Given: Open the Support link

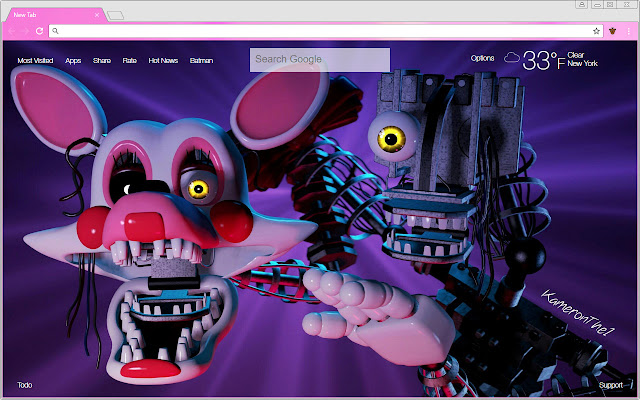Looking at the screenshot, I should pos(611,385).
